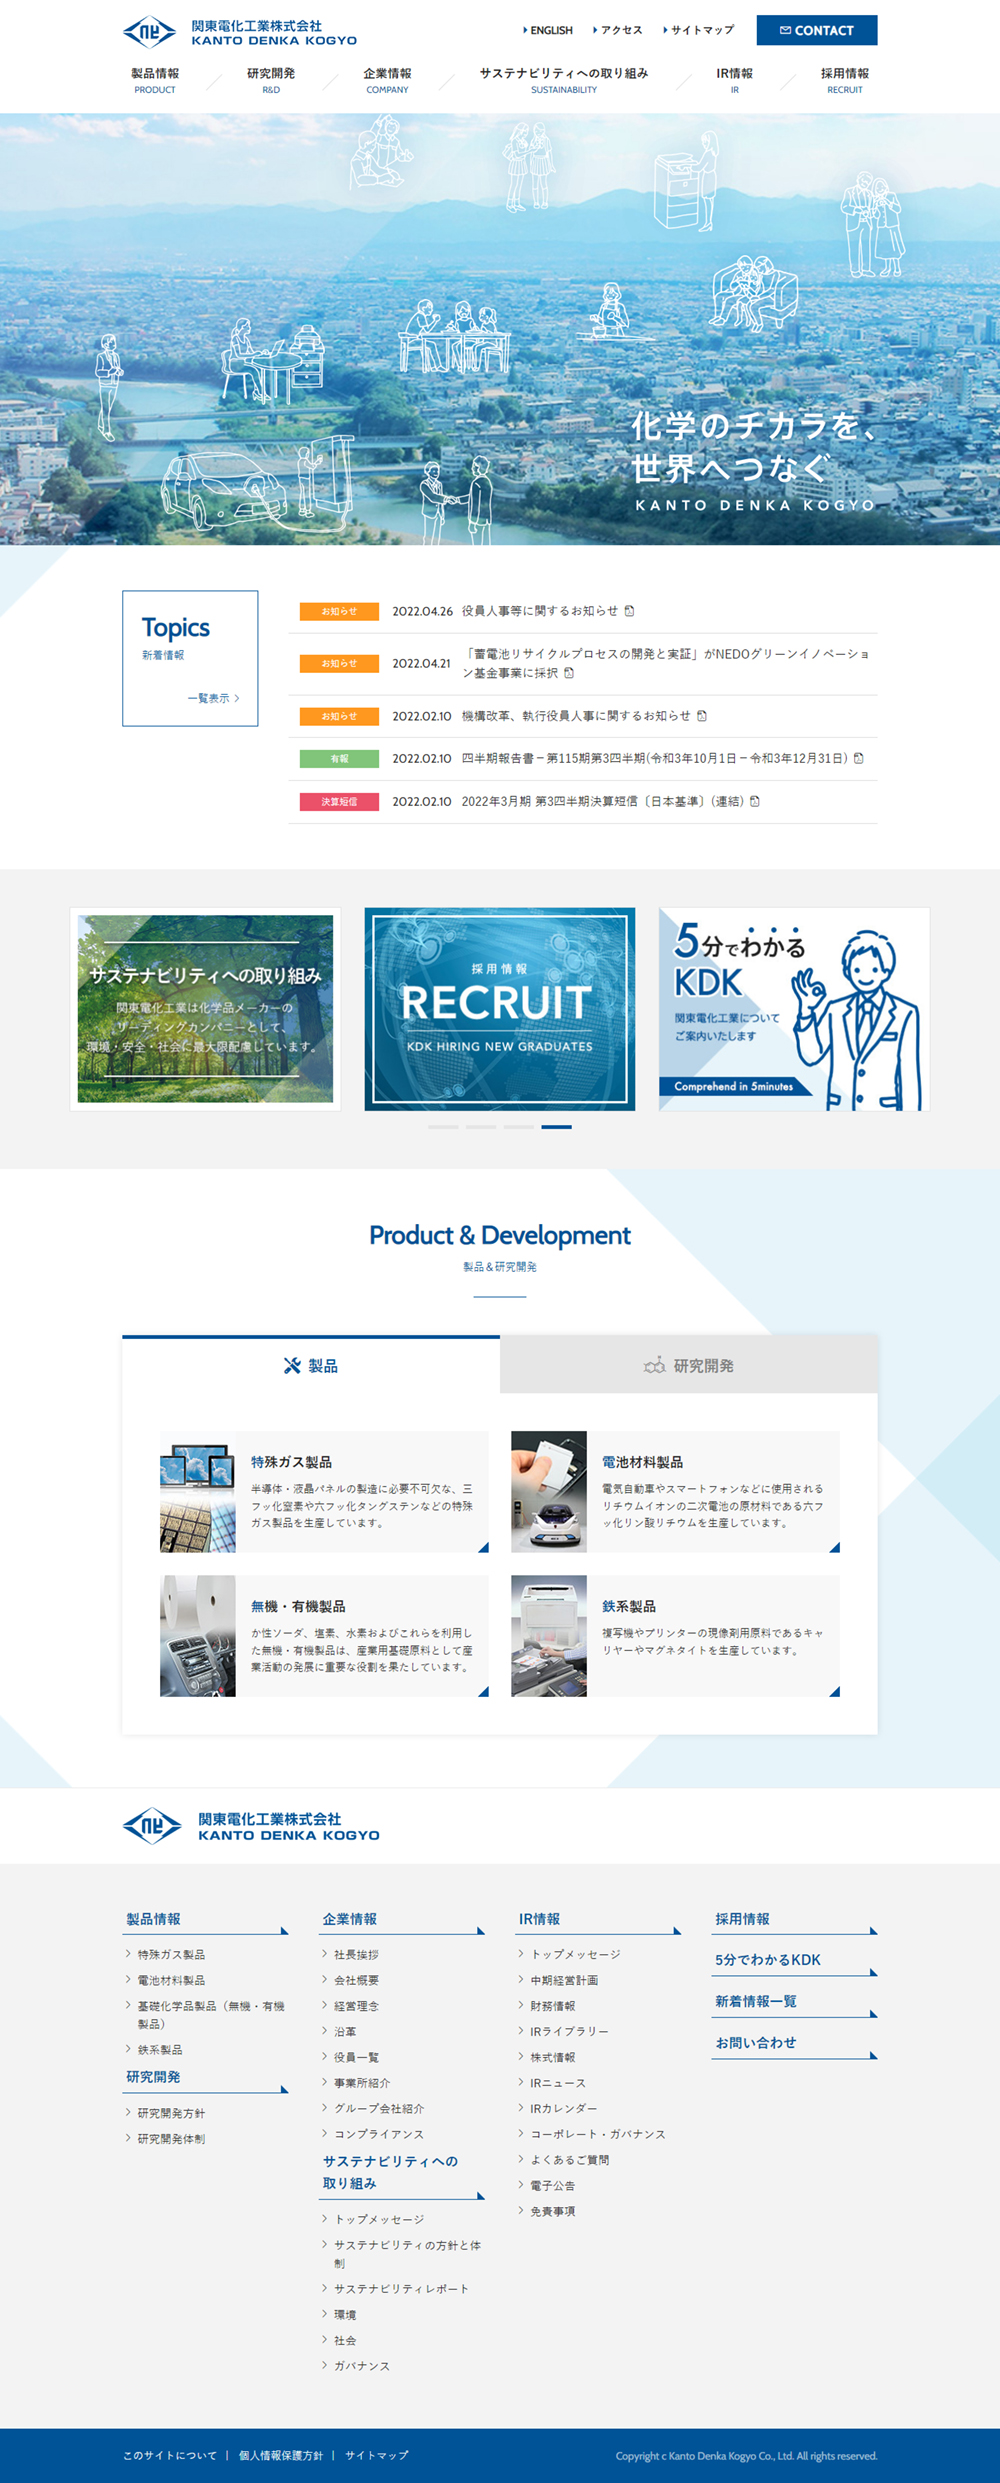Open このサイトについて in bottom bar
This screenshot has width=1000, height=2483.
[x=170, y=2455]
